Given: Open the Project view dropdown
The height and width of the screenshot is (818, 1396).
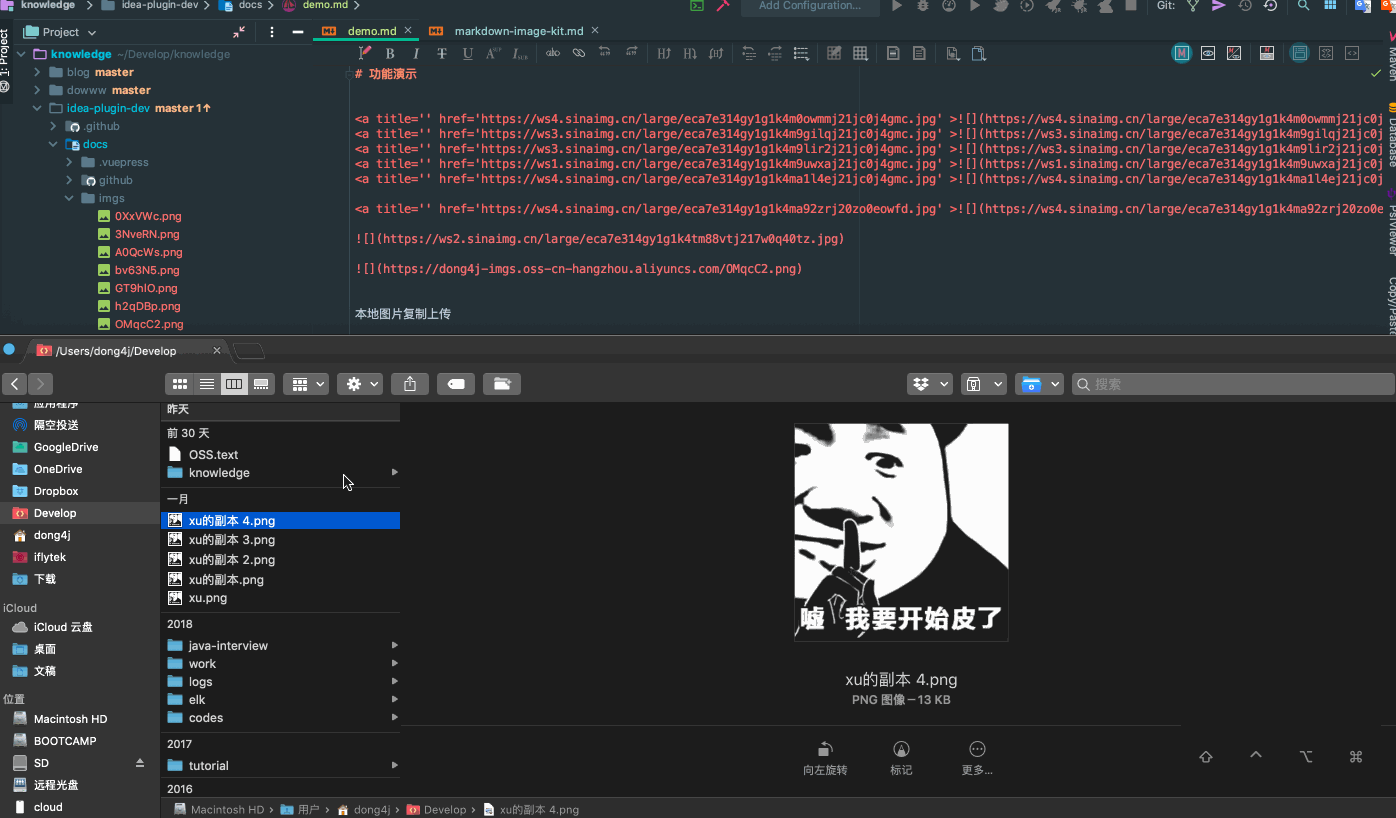Looking at the screenshot, I should [x=58, y=31].
